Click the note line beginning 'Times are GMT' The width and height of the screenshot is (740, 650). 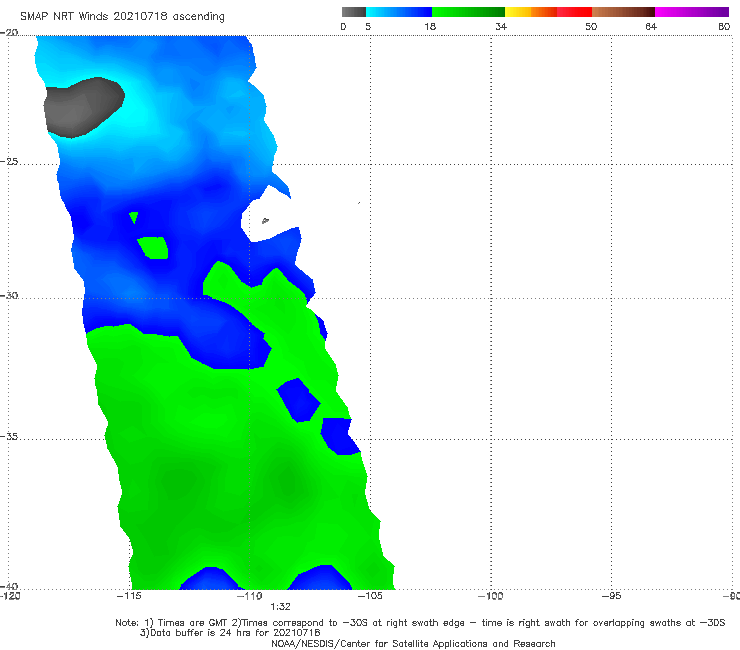[420, 623]
